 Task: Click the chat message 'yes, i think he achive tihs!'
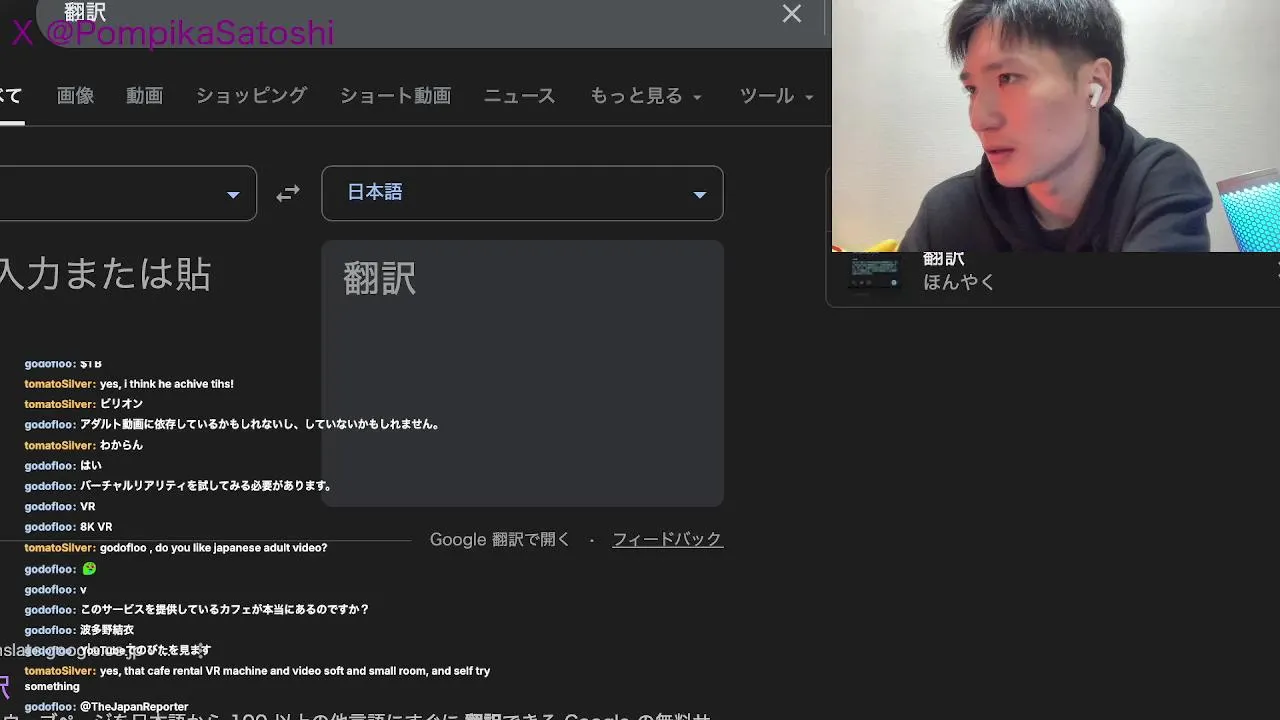(x=166, y=384)
